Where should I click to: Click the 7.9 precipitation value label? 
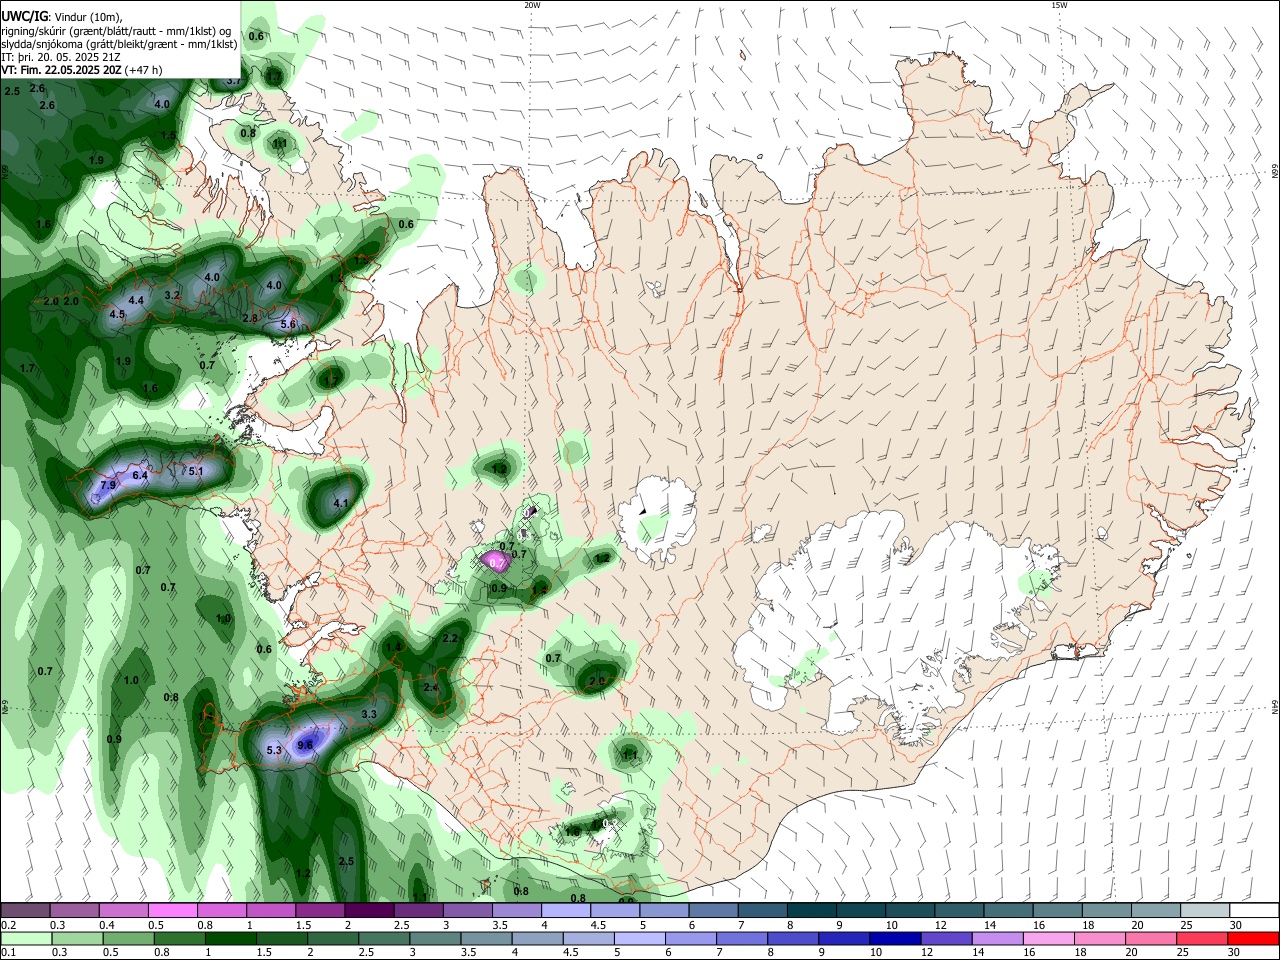(x=109, y=485)
